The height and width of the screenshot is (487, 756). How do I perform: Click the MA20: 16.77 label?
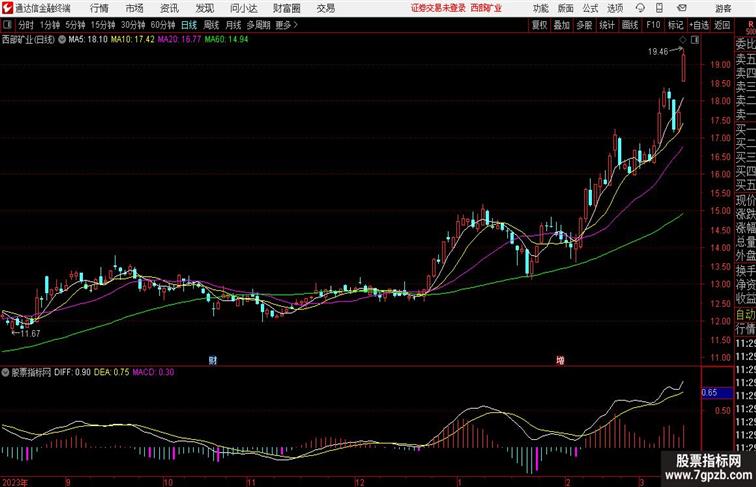[x=179, y=40]
